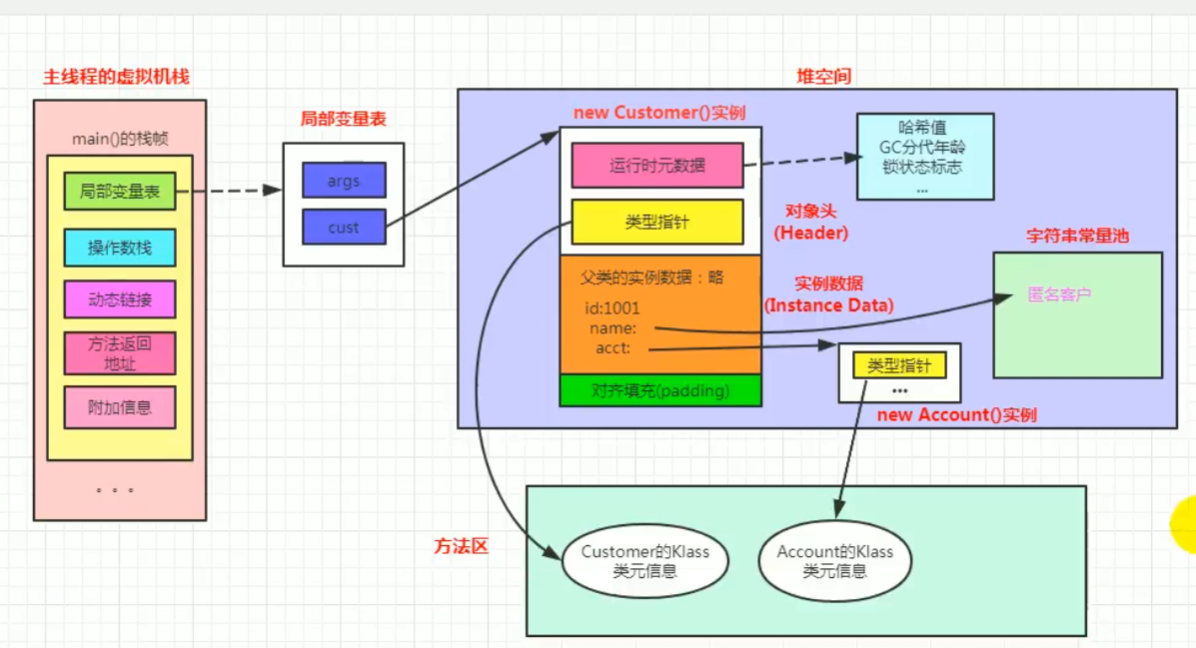The height and width of the screenshot is (648, 1196).
Task: Select the Customer的Klass类元信息 ellipse
Action: tap(645, 561)
